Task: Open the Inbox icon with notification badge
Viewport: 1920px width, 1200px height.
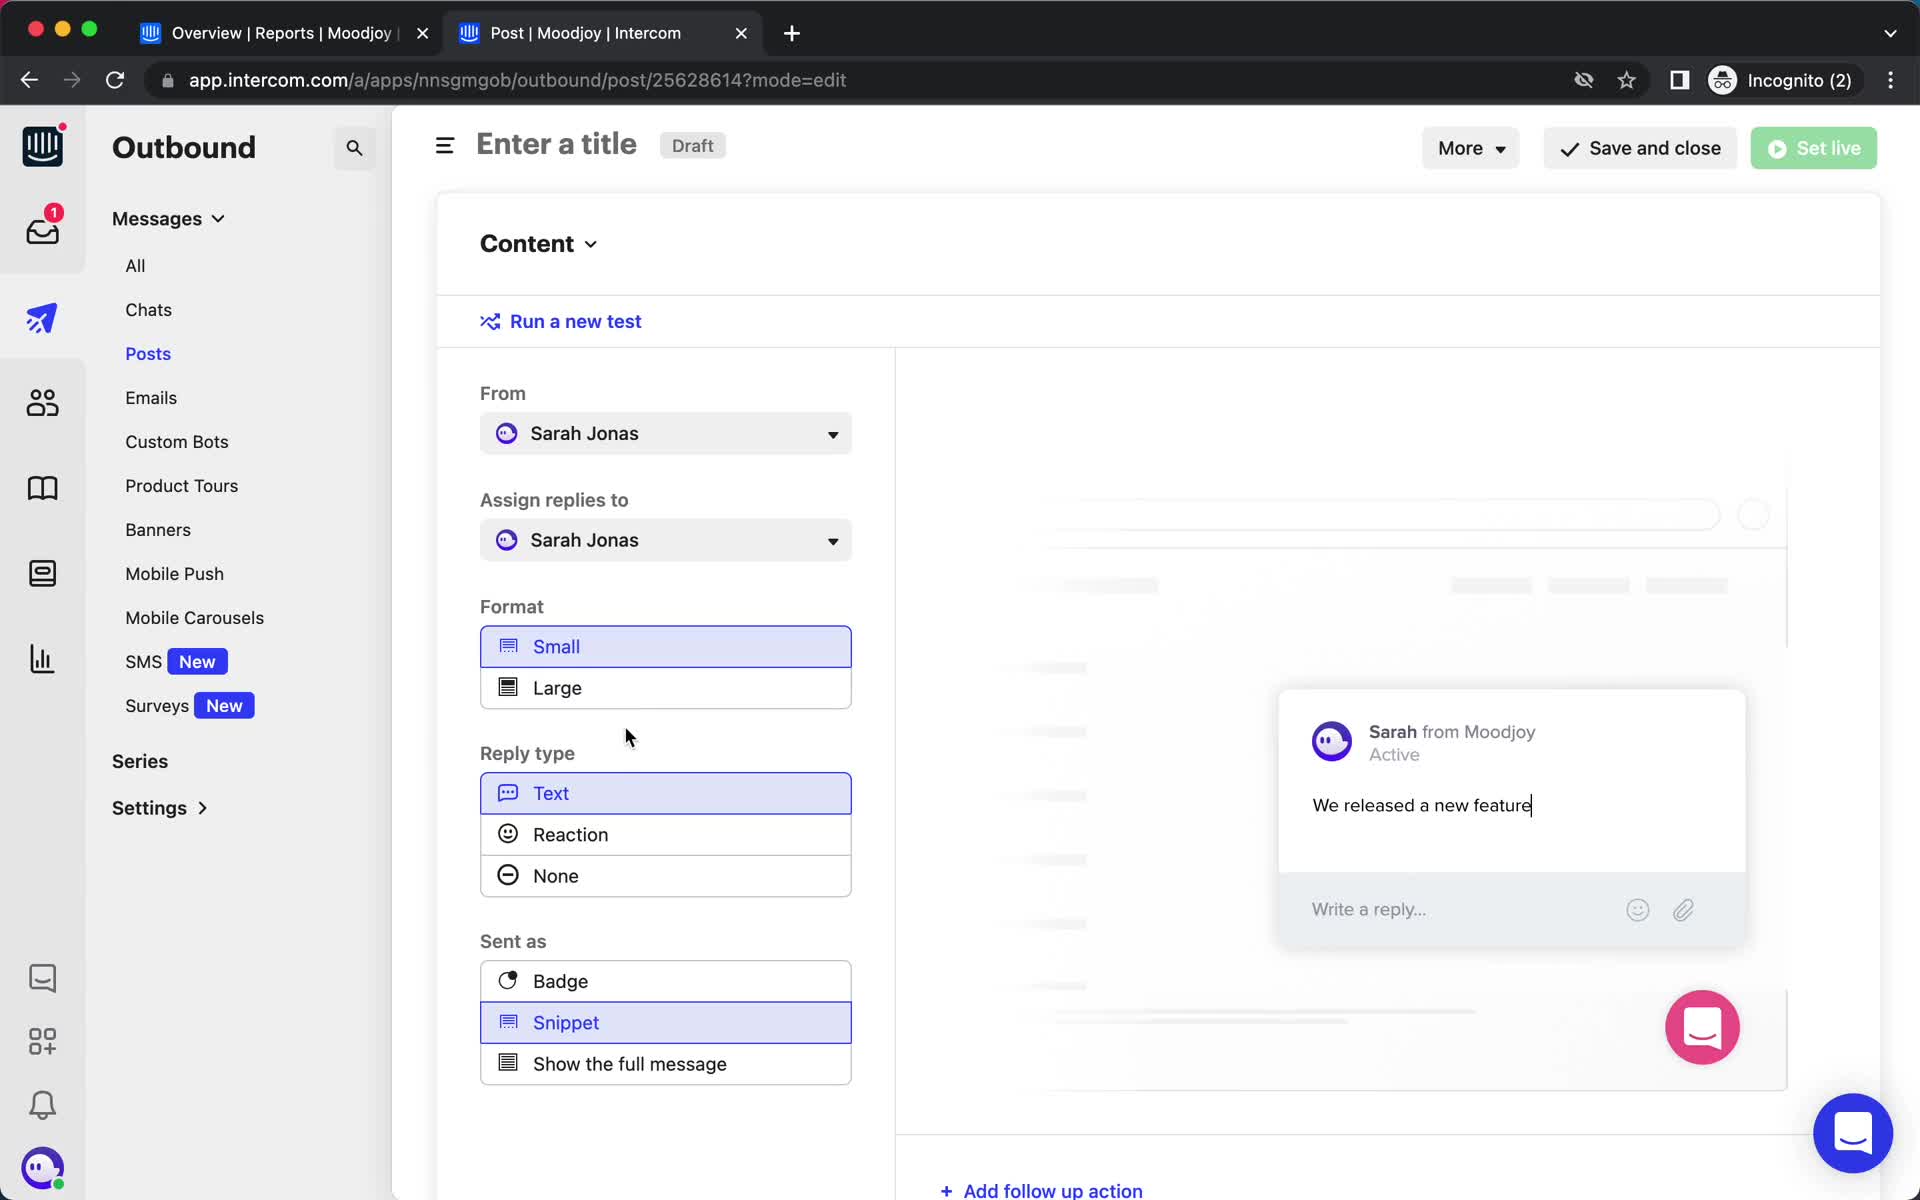Action: pos(42,229)
